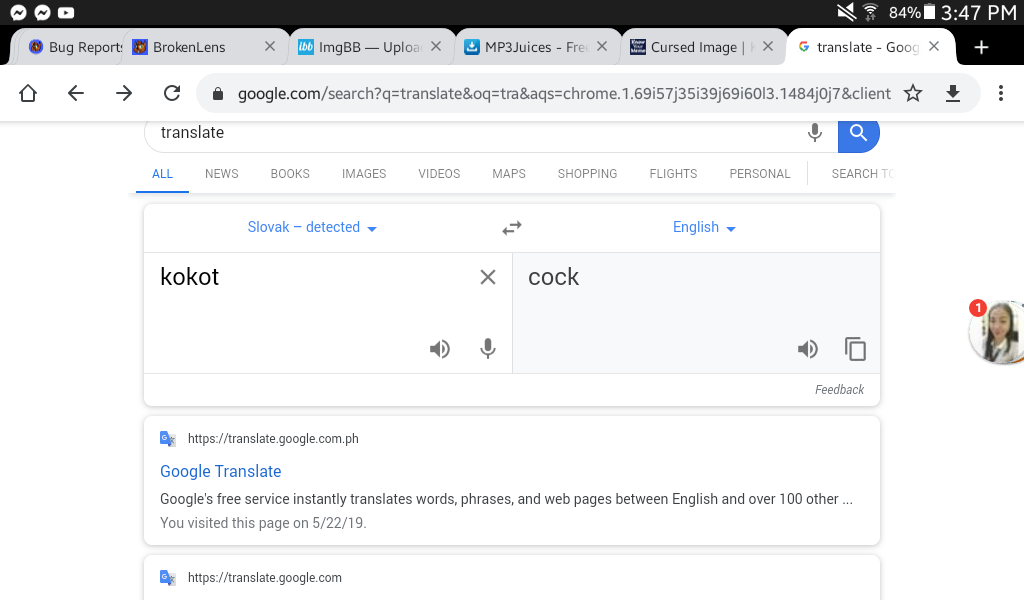Clear the source text kokot
1024x600 pixels.
coord(488,277)
